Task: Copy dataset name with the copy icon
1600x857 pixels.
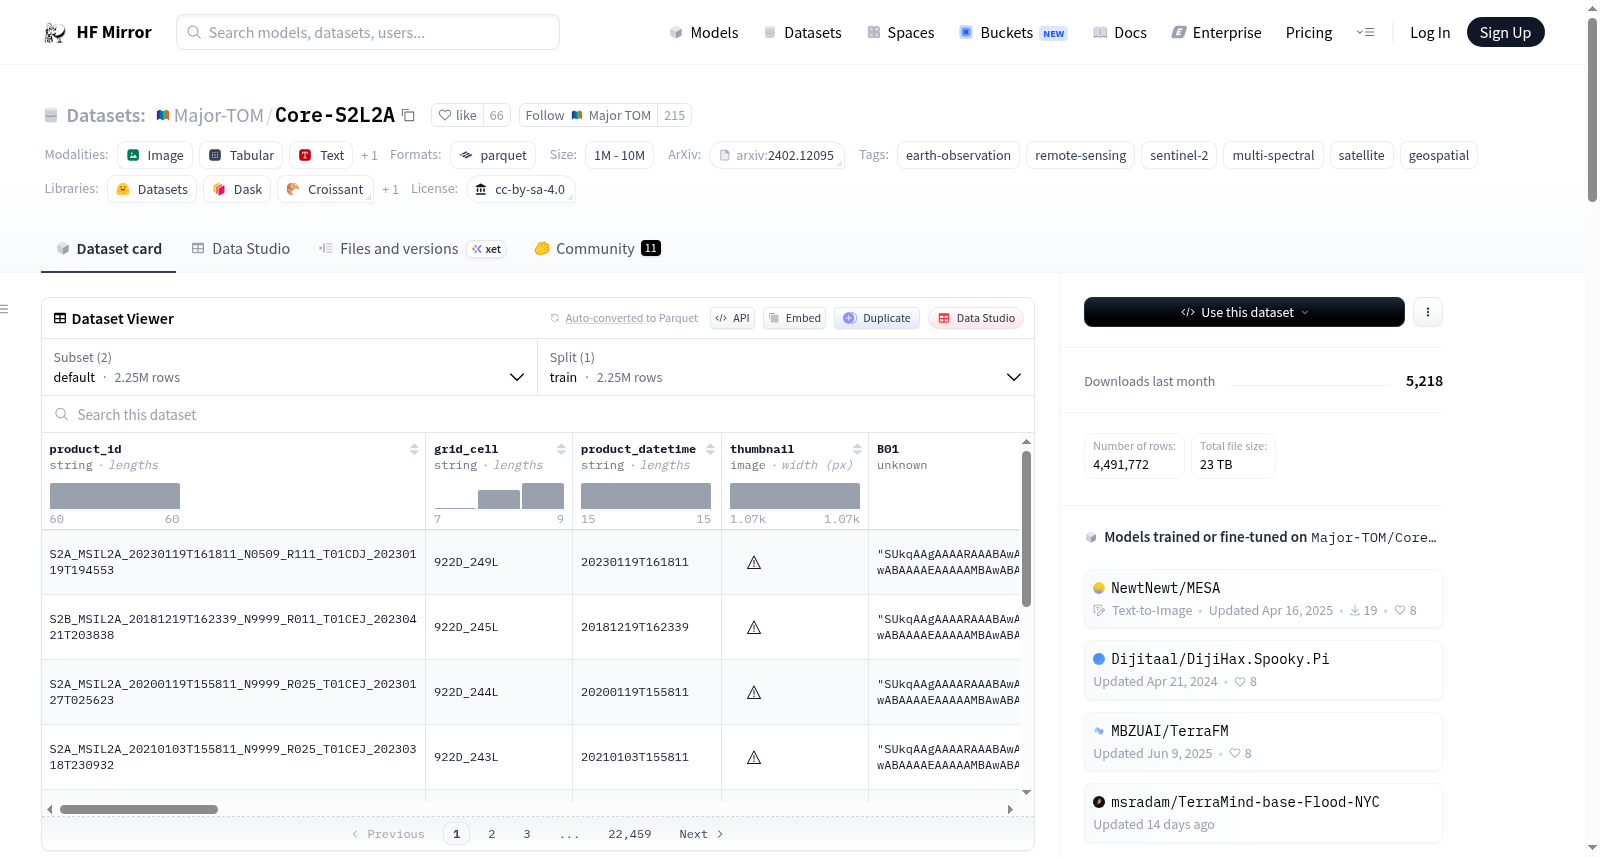Action: (408, 115)
